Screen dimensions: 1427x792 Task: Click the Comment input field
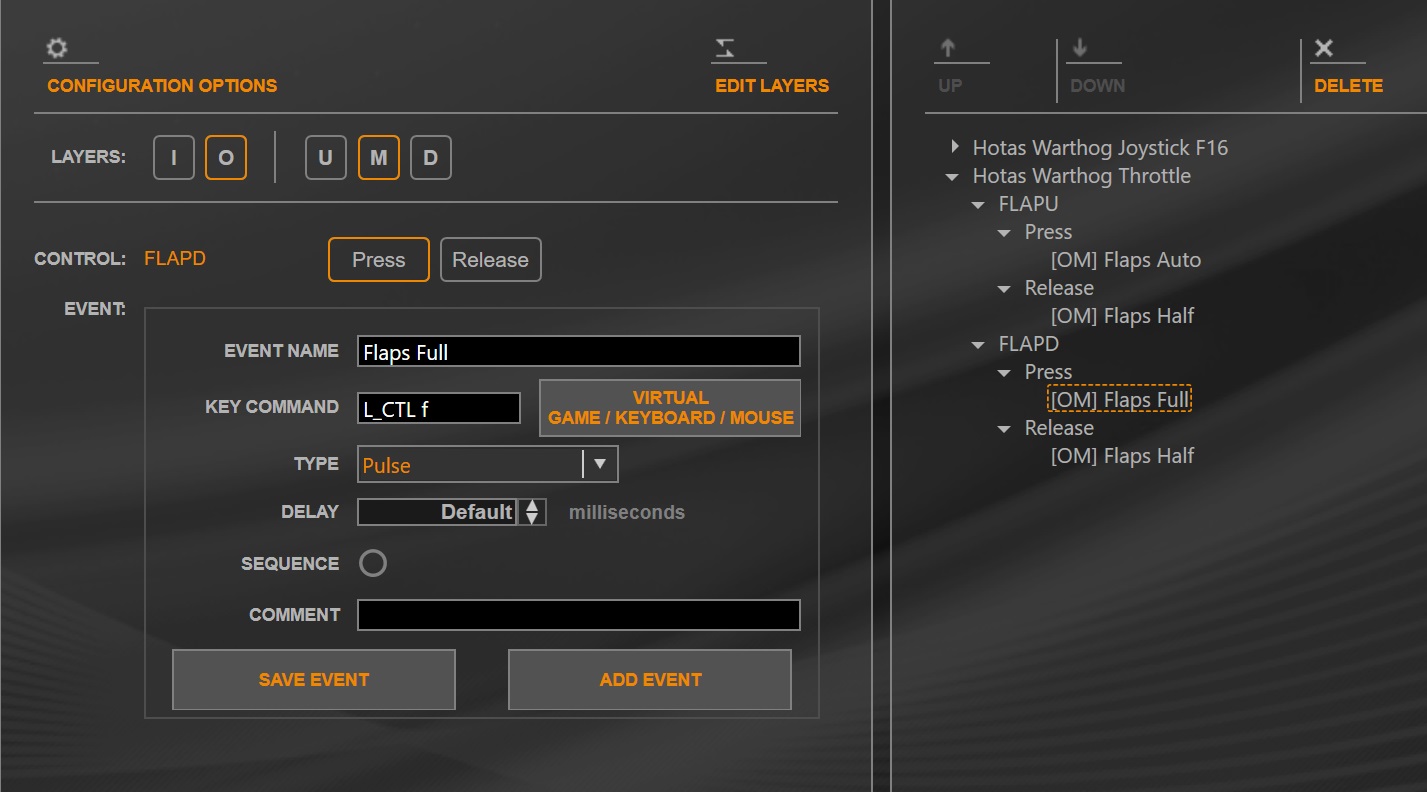[x=579, y=615]
